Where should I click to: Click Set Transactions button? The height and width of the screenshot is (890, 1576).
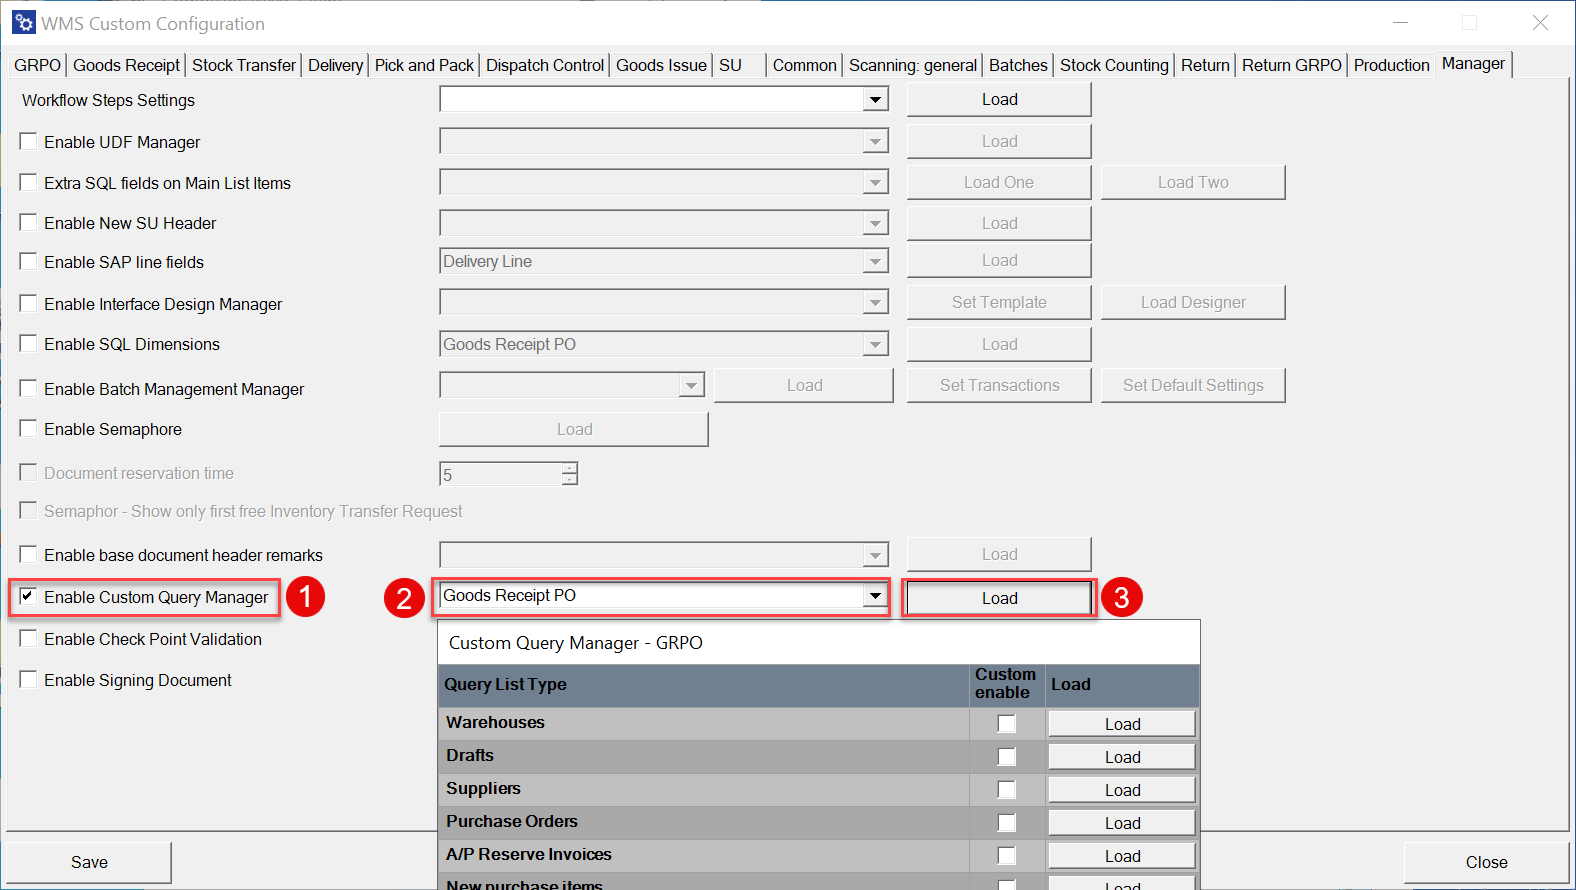(999, 385)
